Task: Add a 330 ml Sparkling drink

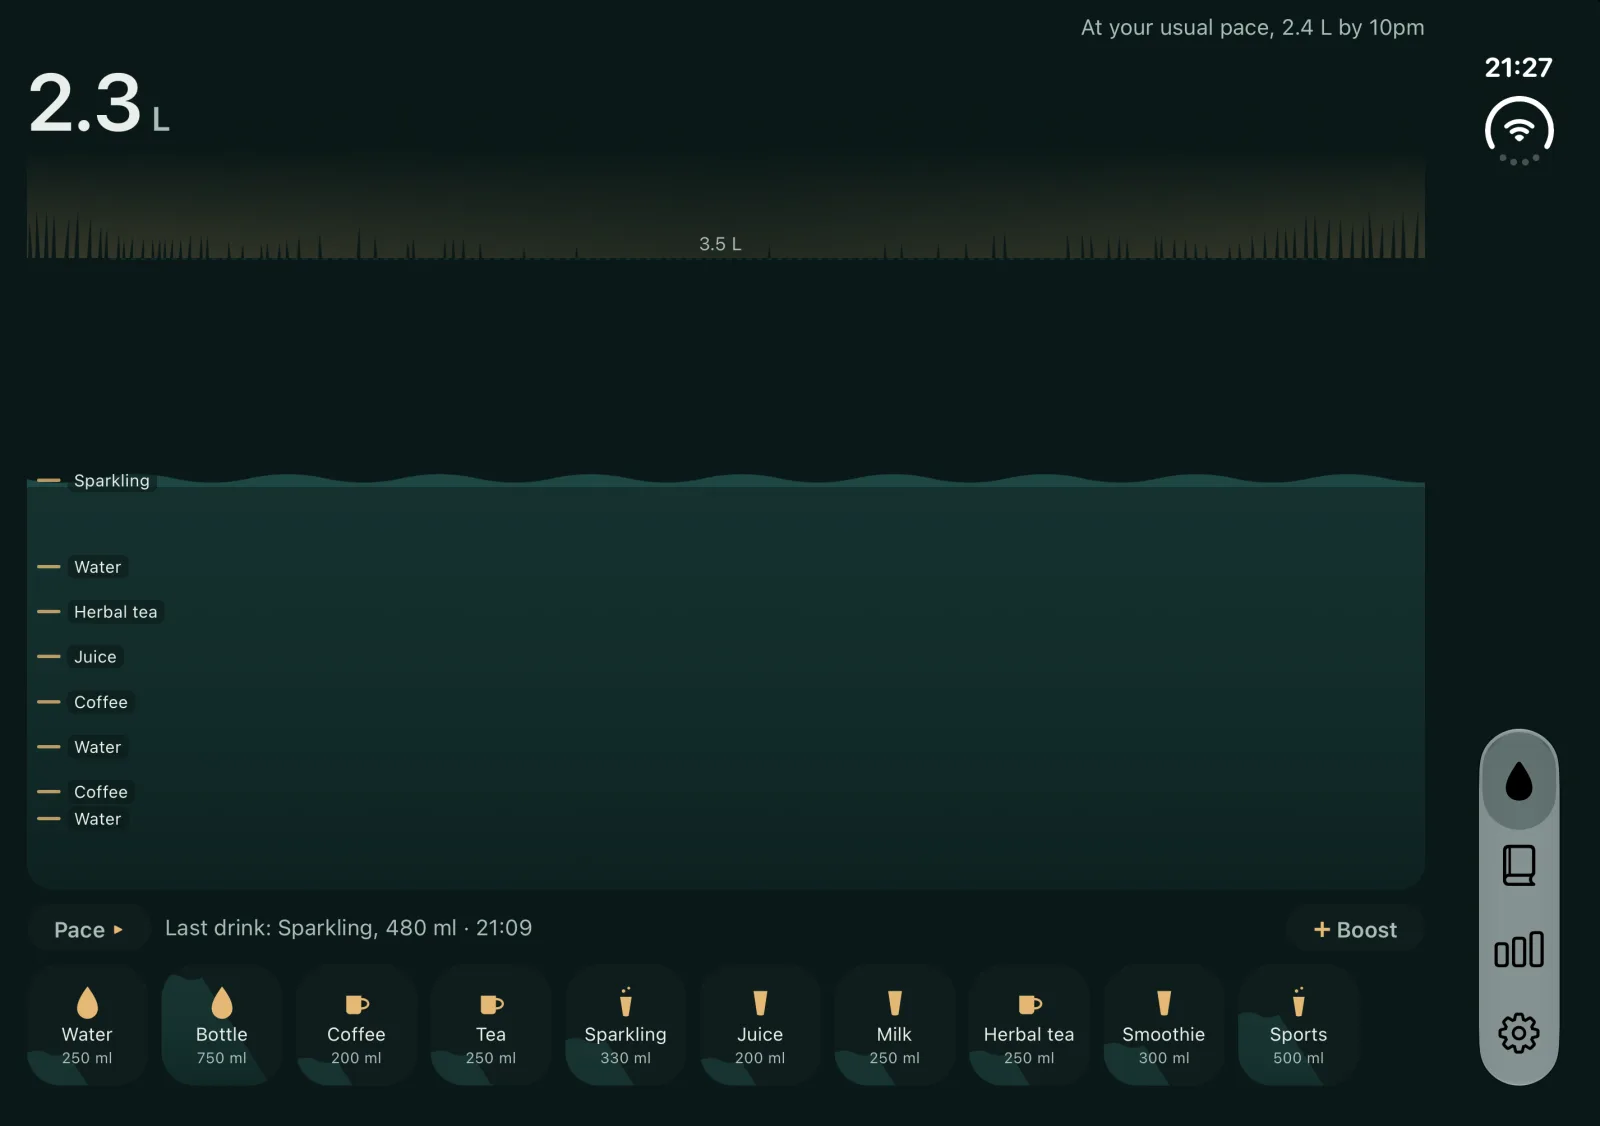Action: (x=625, y=1025)
